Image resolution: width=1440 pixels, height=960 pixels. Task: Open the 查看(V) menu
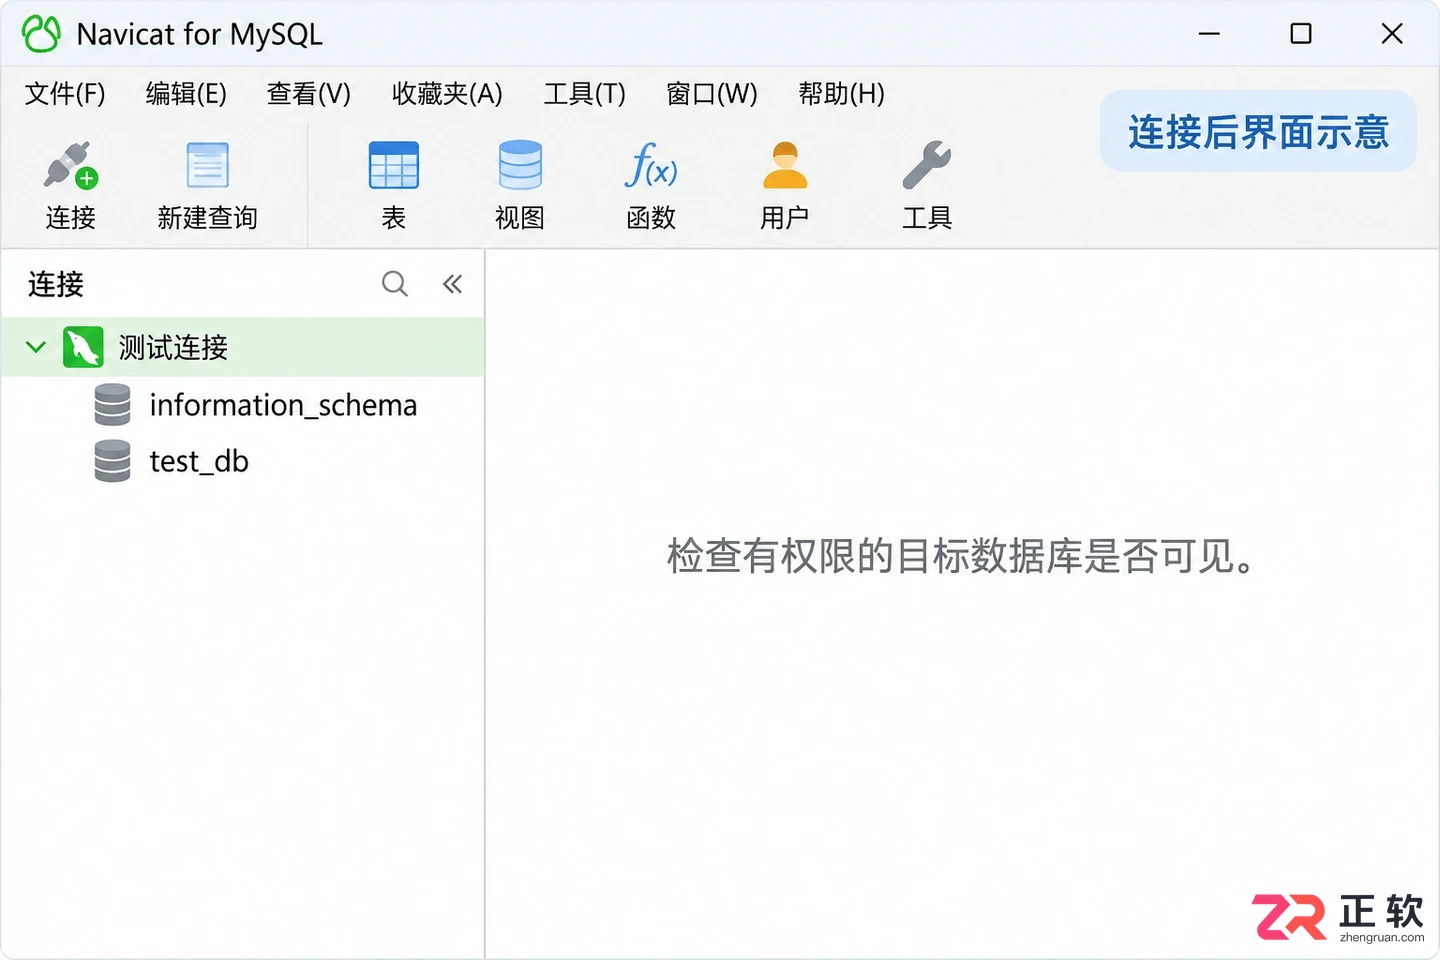coord(309,94)
